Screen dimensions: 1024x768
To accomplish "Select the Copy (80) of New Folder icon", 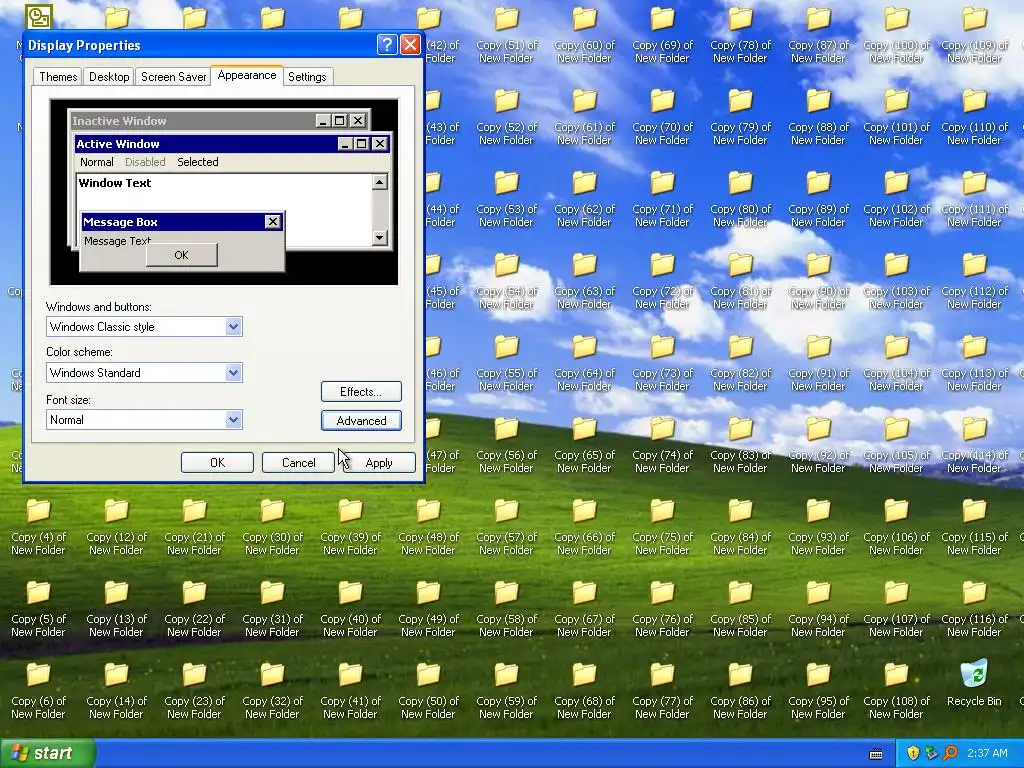I will pos(740,200).
